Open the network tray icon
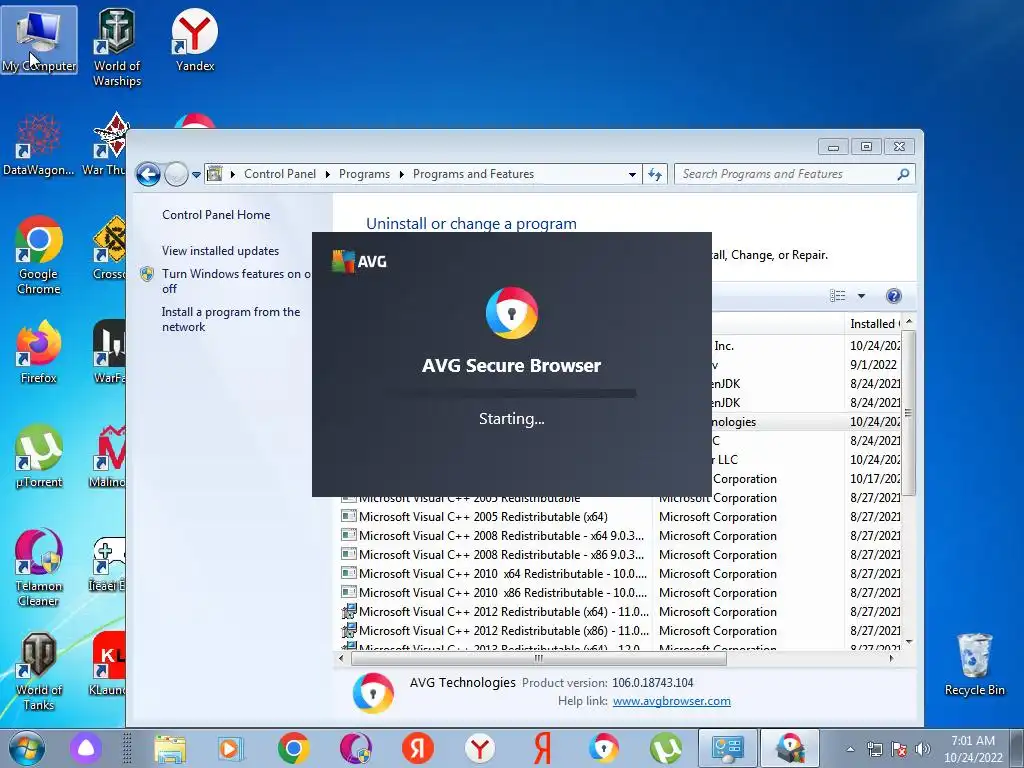 [874, 749]
